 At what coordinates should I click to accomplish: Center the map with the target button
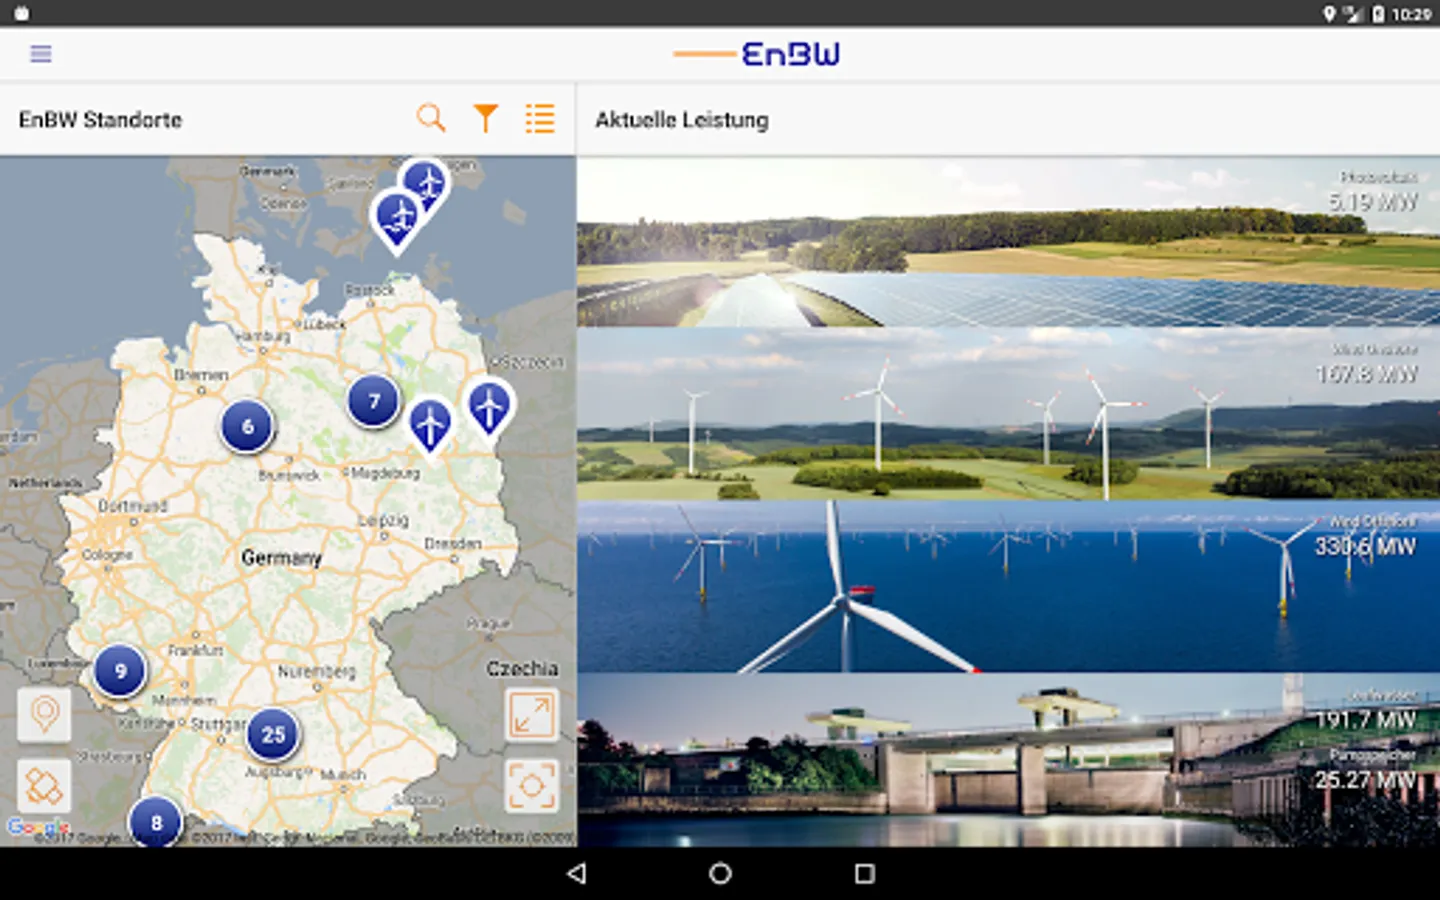(531, 786)
